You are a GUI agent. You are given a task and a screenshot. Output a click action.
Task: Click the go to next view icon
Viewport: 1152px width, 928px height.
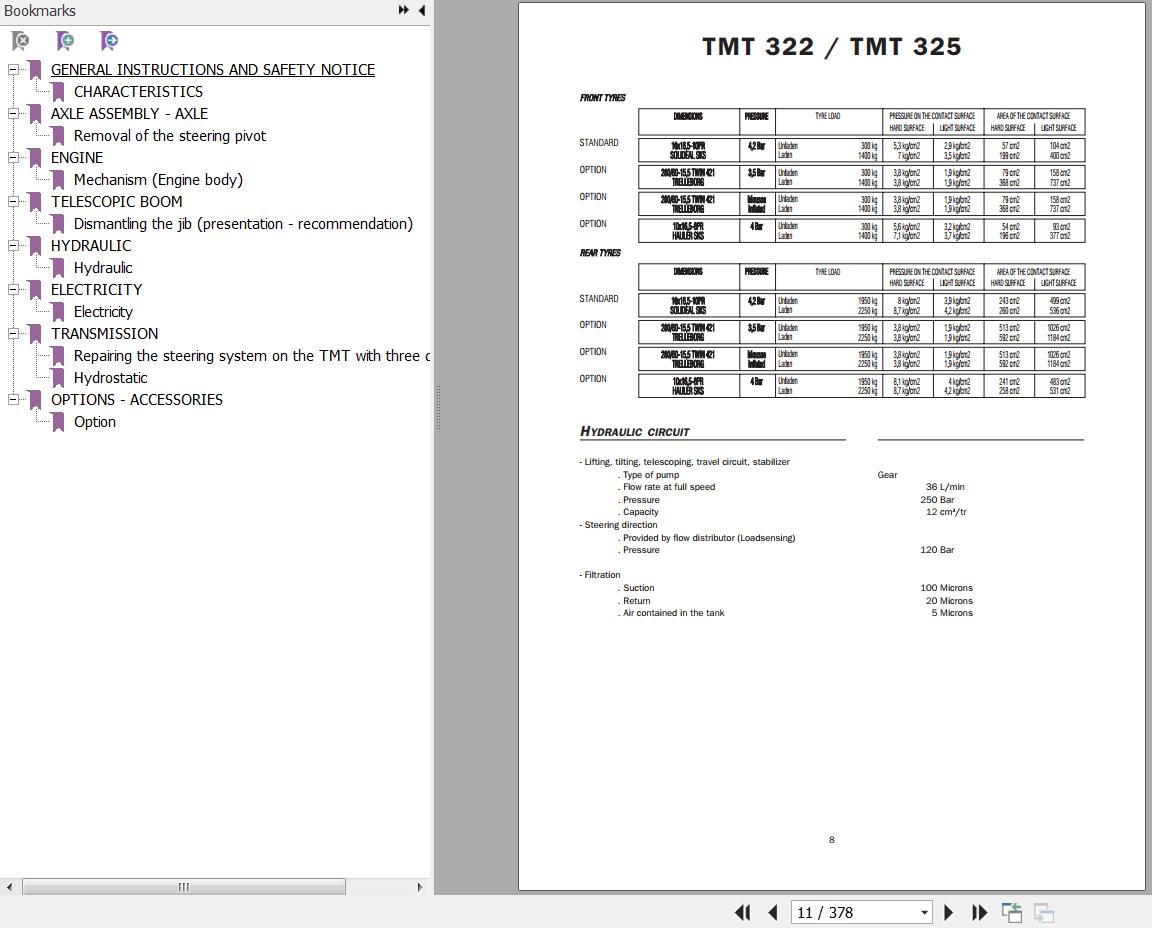click(1043, 913)
